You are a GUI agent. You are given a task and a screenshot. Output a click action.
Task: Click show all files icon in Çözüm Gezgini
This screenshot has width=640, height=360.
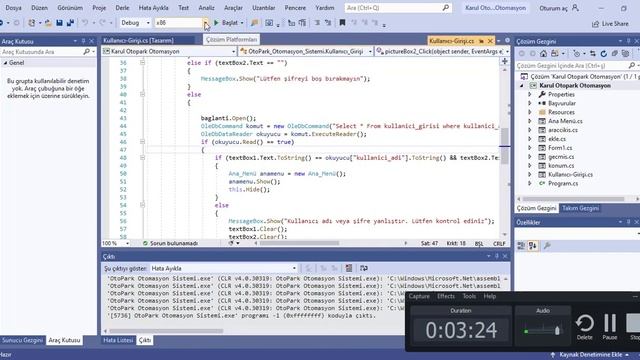click(x=625, y=53)
